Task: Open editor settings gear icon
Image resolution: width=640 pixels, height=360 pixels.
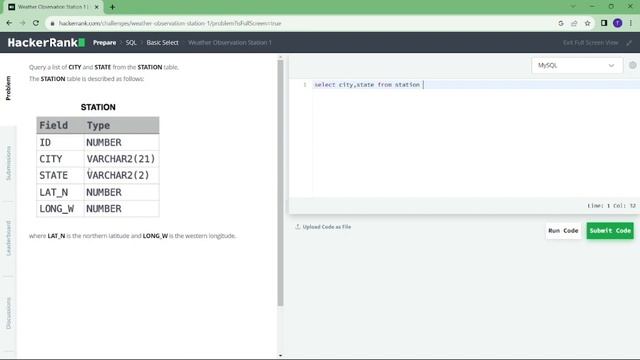Action: 633,65
